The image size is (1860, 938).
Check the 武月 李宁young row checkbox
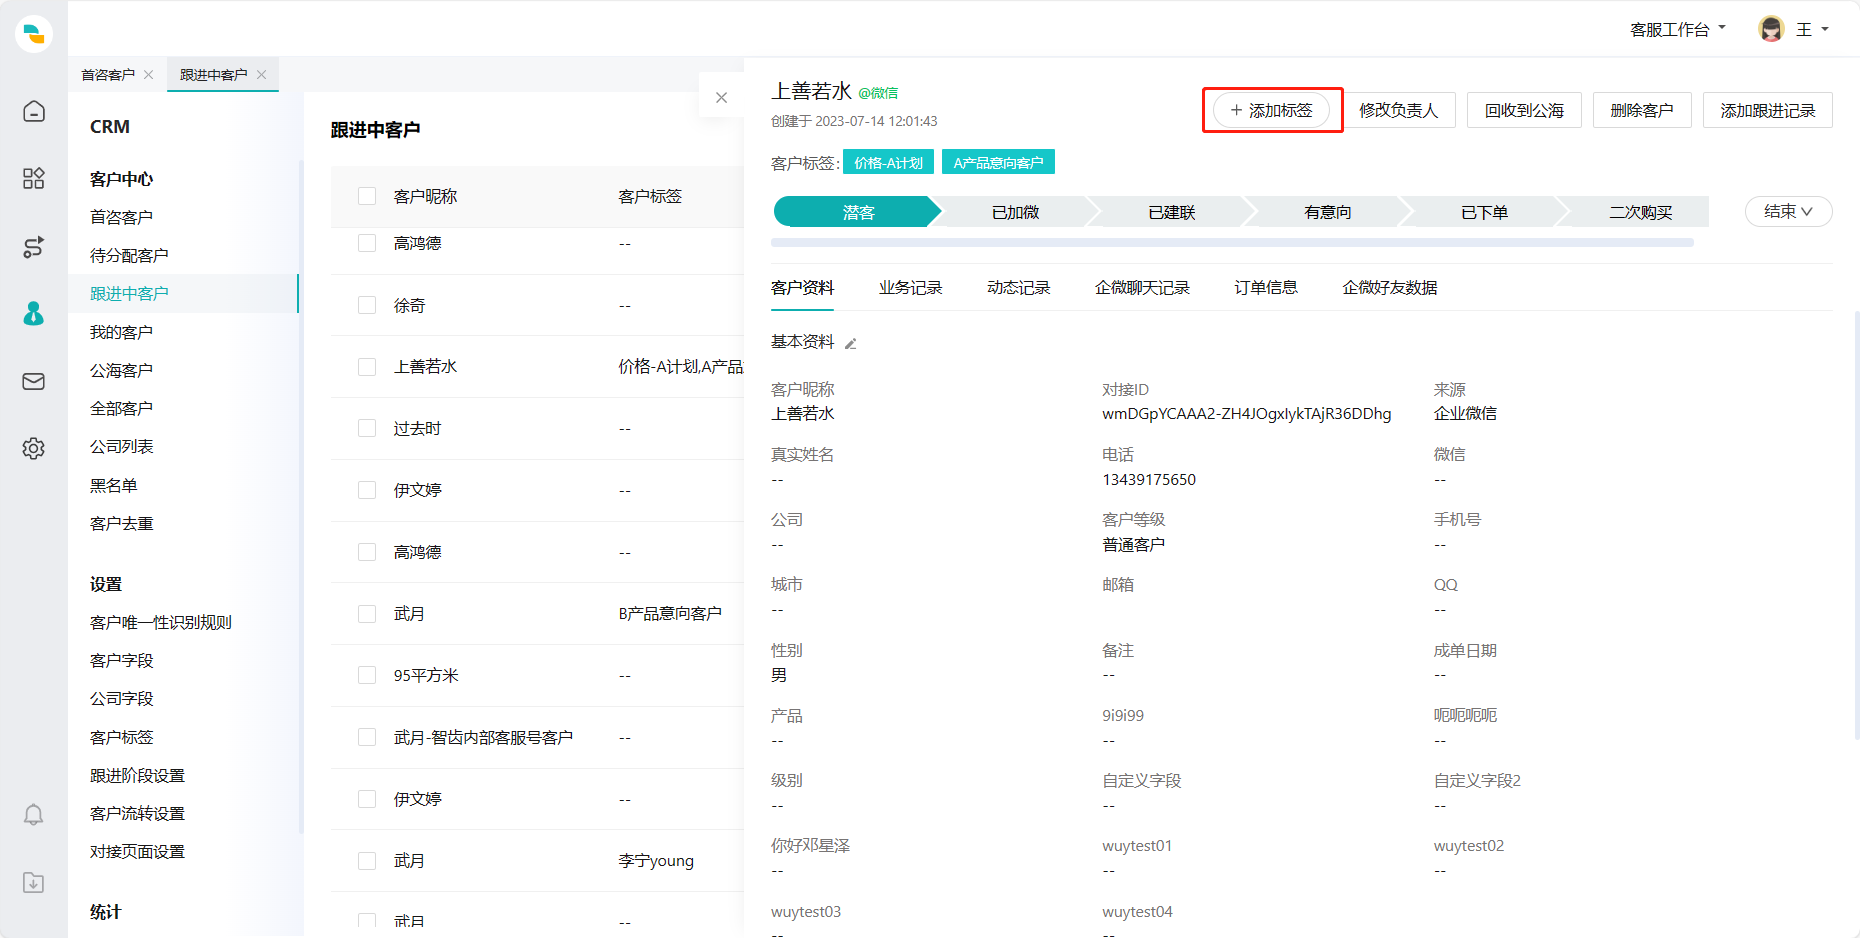367,860
